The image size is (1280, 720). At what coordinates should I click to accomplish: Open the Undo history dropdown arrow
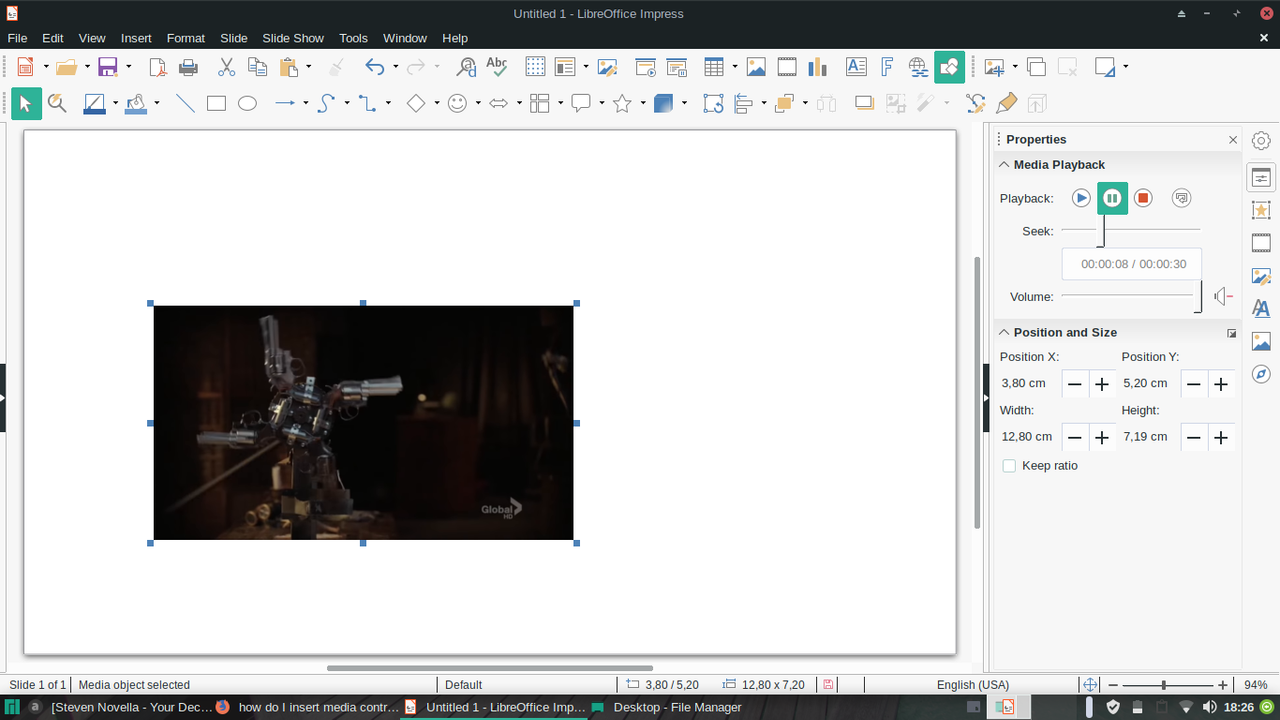point(395,67)
